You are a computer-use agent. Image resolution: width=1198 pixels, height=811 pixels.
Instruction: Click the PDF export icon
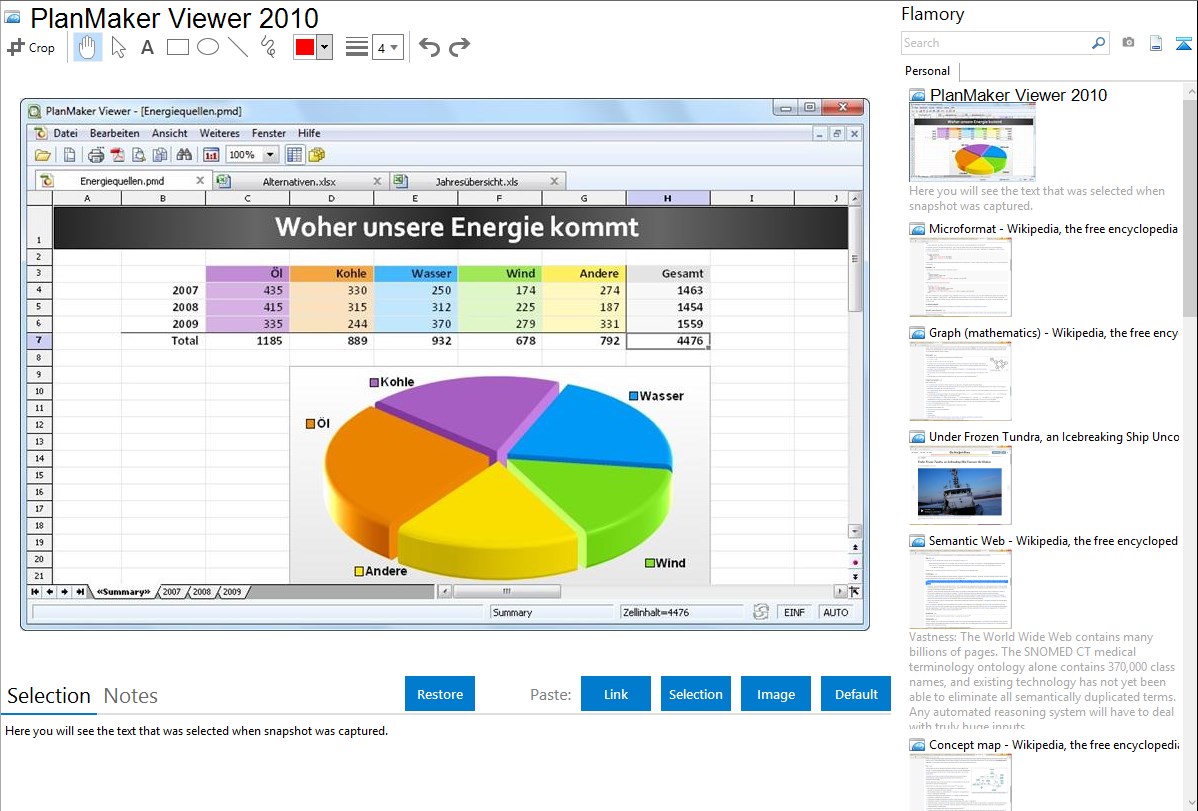point(117,155)
